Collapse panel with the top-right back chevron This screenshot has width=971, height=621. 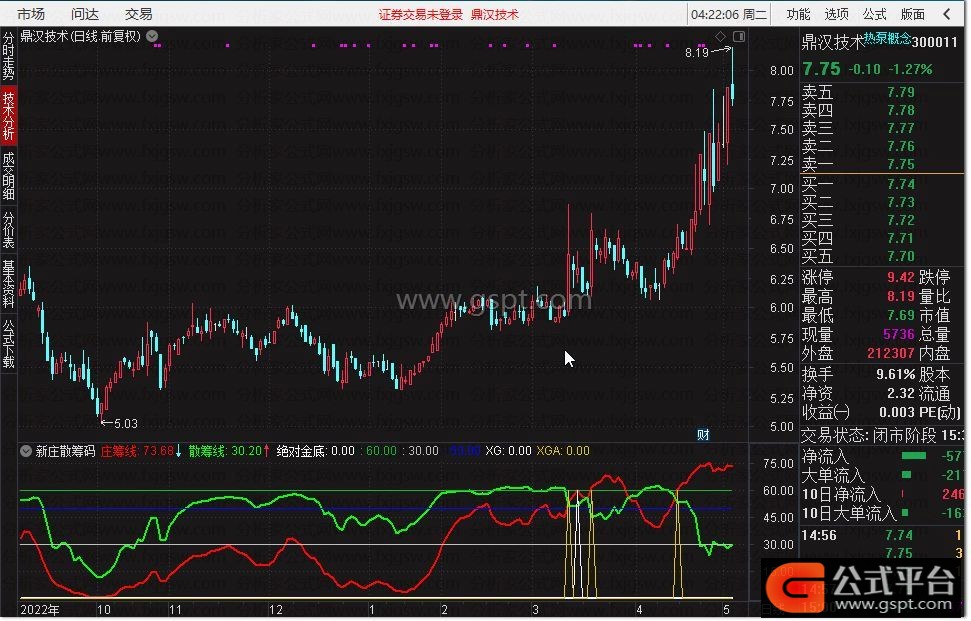coord(947,14)
